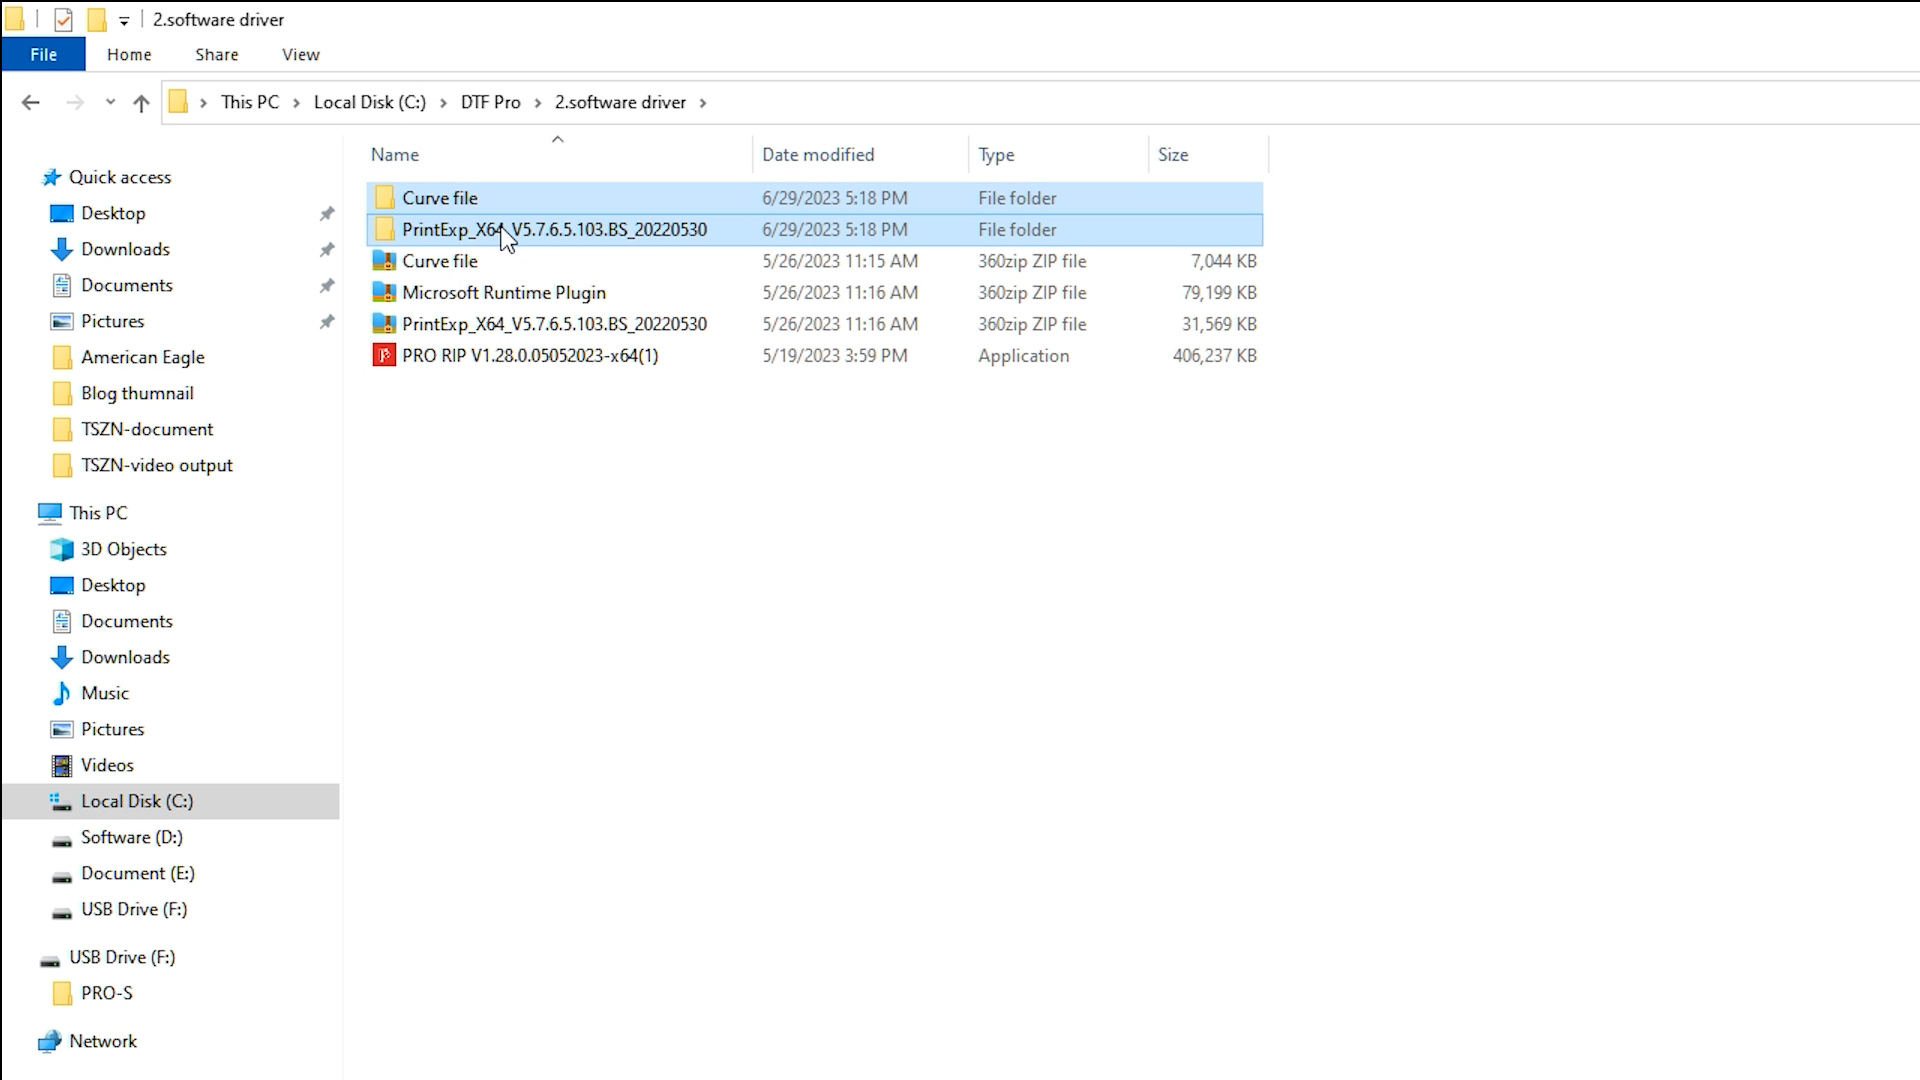The width and height of the screenshot is (1920, 1080).
Task: Select This PC in navigation pane
Action: 98,513
